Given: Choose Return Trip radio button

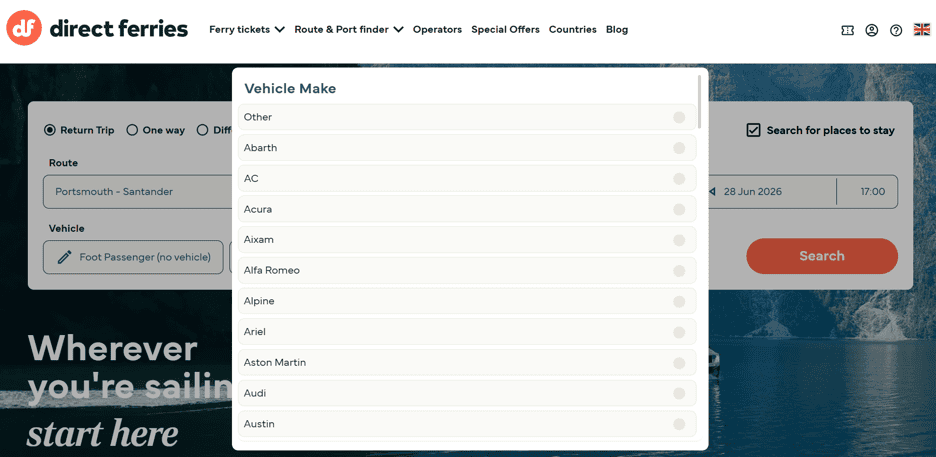Looking at the screenshot, I should [50, 130].
